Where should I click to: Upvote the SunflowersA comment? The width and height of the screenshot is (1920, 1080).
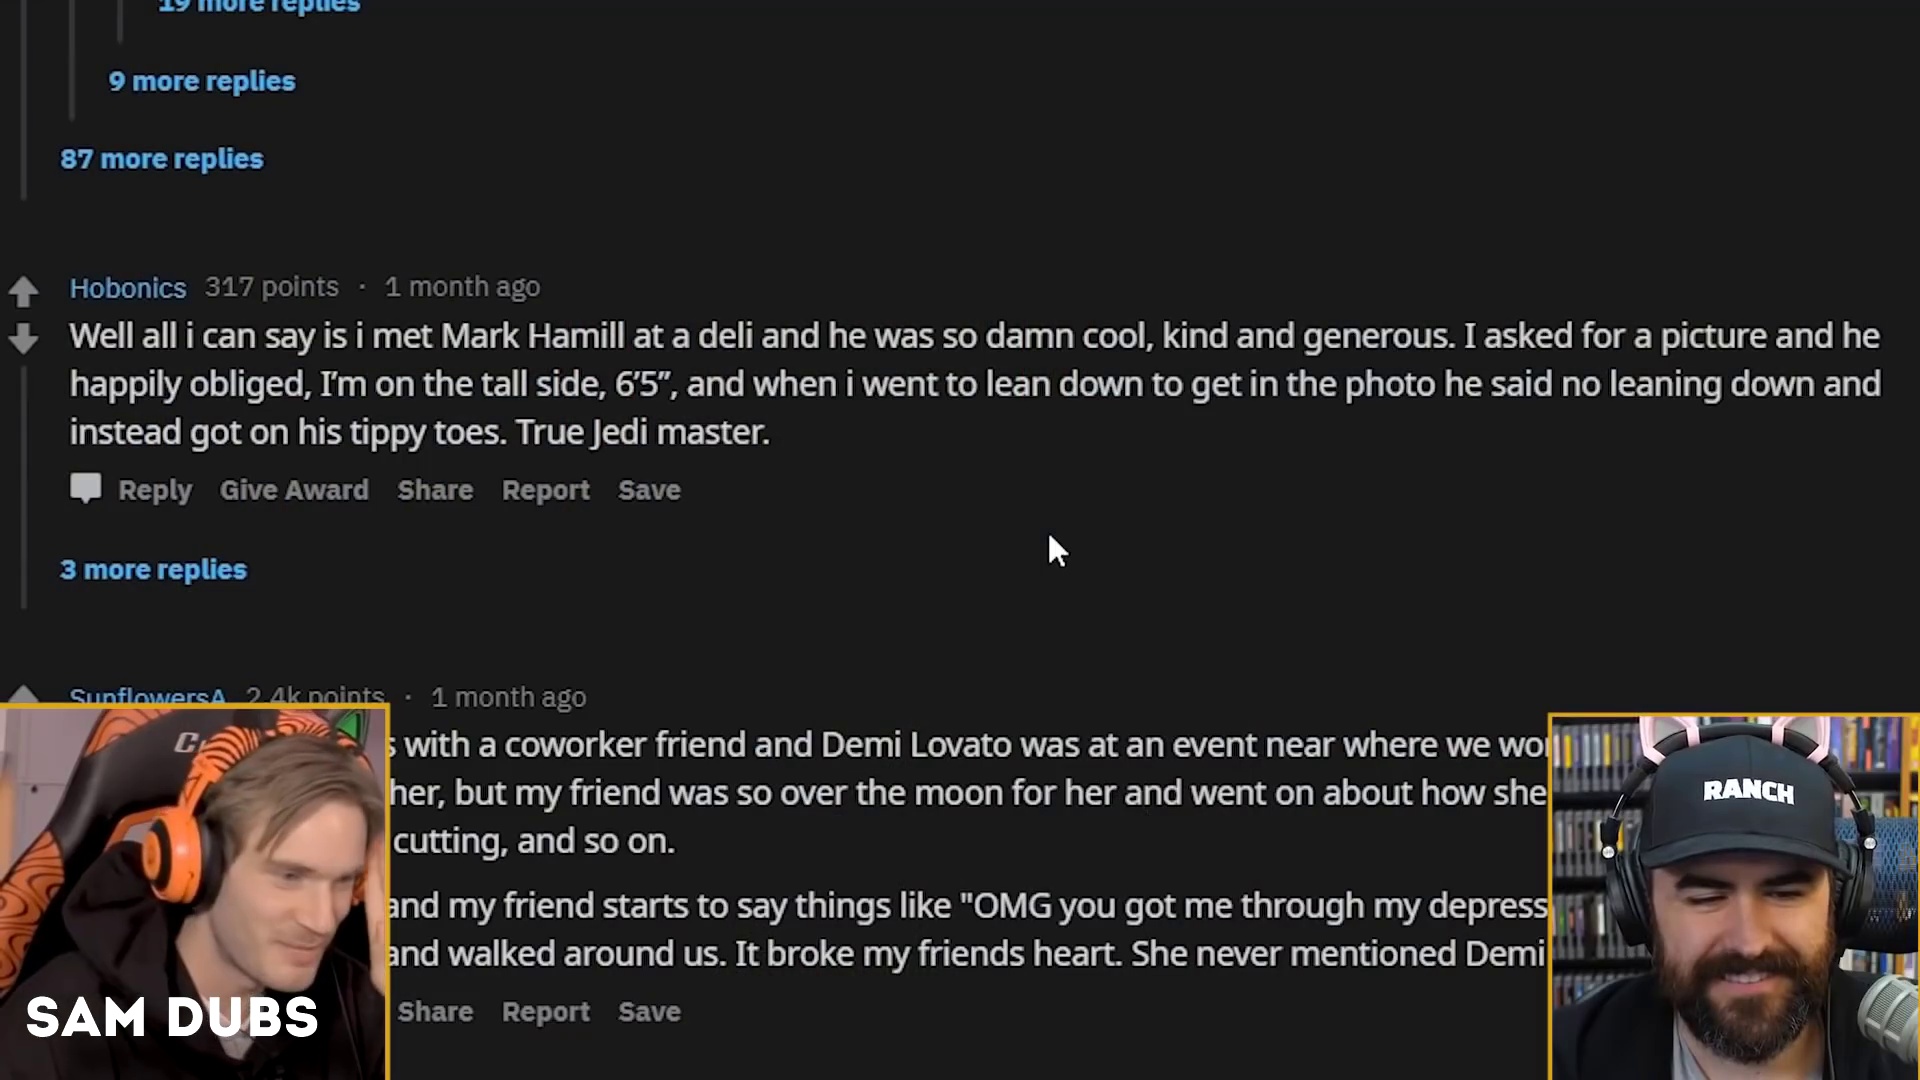(23, 695)
